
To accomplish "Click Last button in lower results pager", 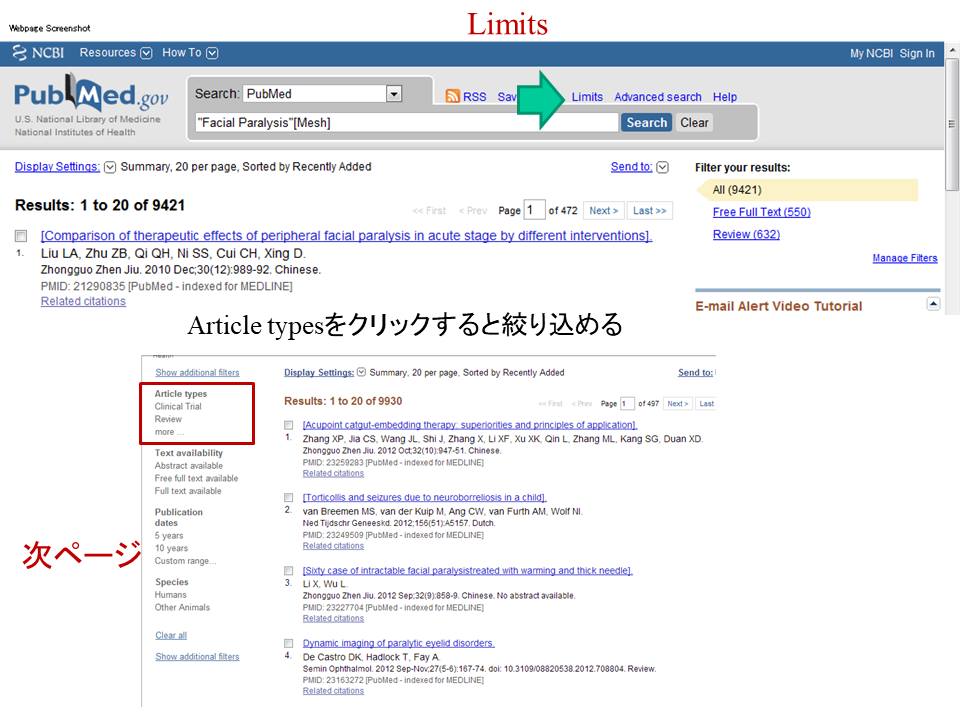I will coord(707,403).
